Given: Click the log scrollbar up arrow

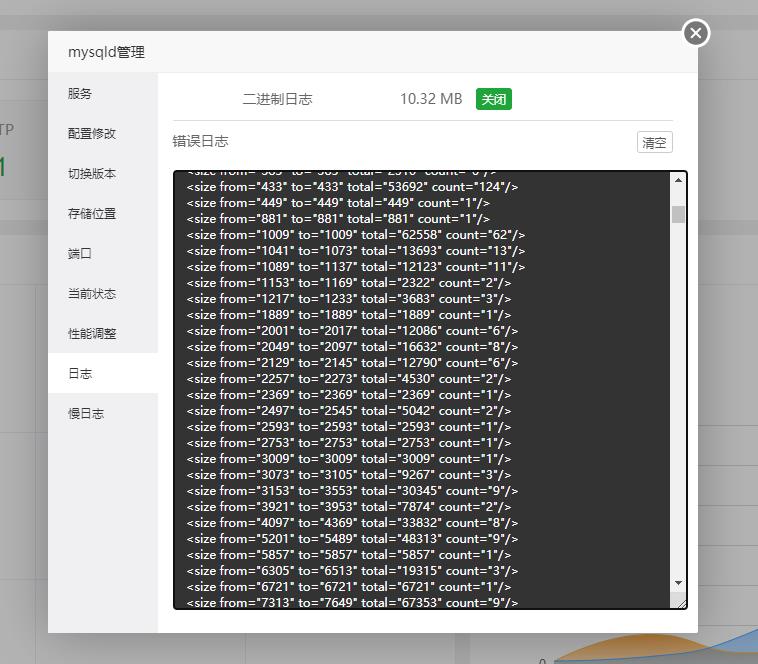Looking at the screenshot, I should coord(678,180).
